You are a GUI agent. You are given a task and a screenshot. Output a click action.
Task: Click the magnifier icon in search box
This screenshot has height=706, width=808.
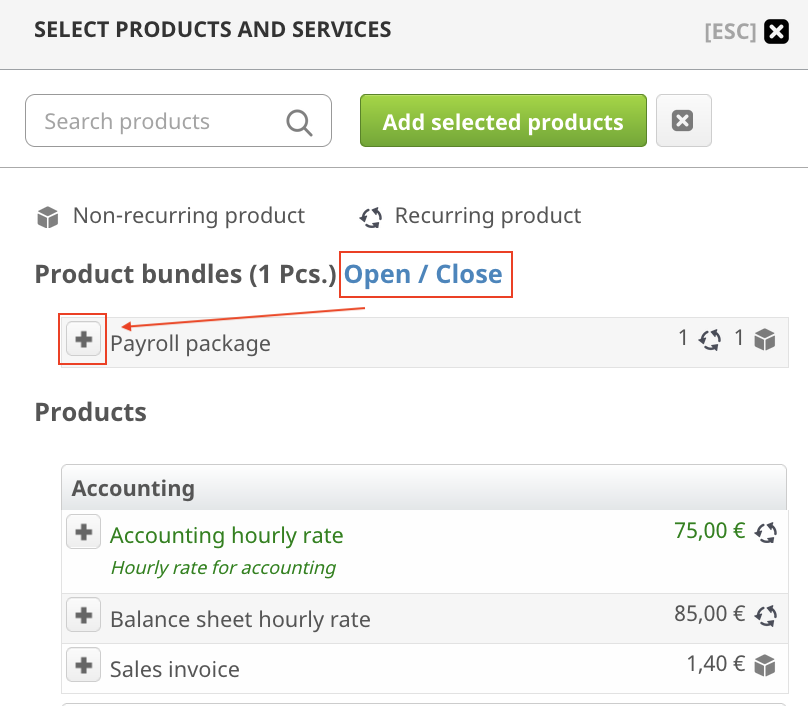click(x=299, y=122)
